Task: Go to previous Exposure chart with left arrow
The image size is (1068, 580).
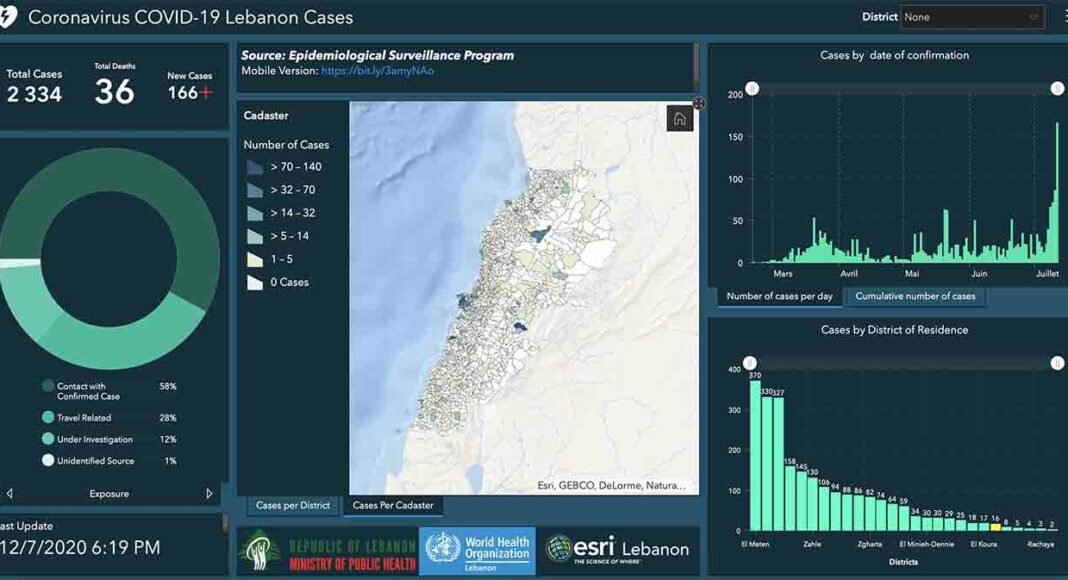Action: (10, 494)
